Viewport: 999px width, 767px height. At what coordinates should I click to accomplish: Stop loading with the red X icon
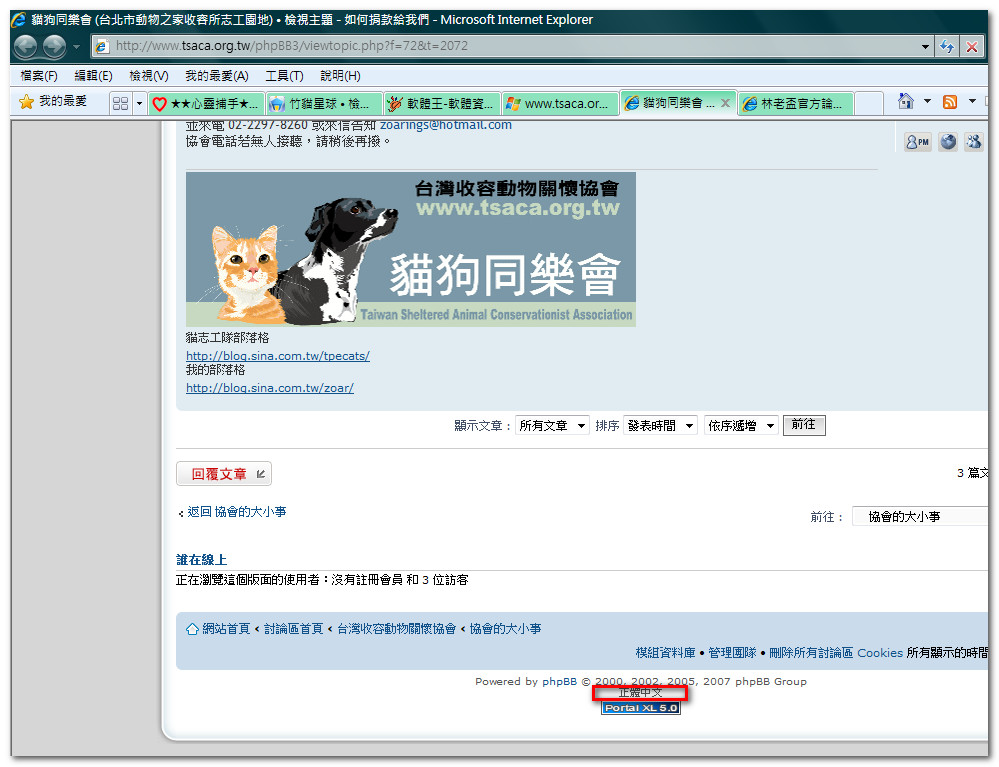[x=972, y=47]
